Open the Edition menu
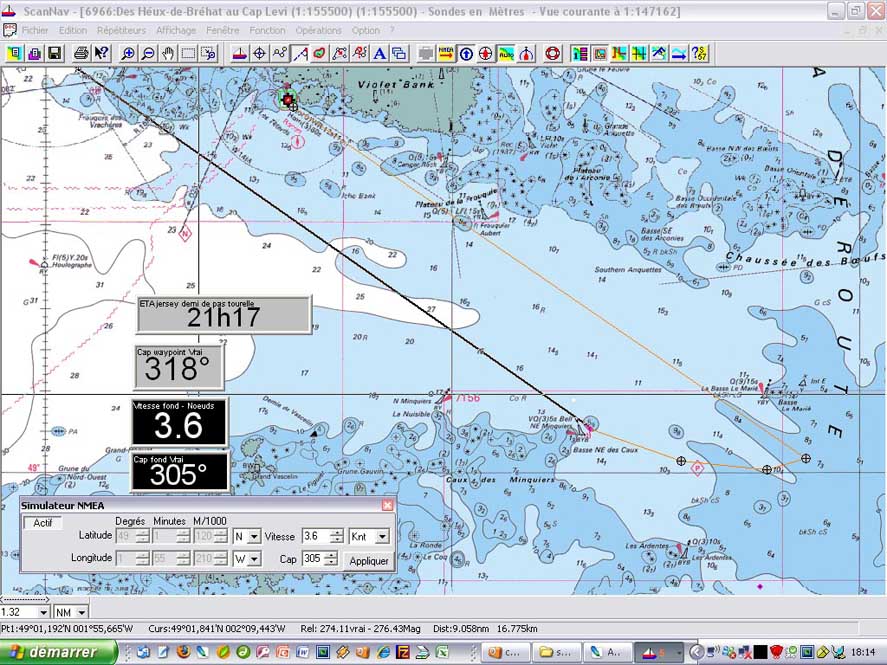The width and height of the screenshot is (887, 665). (x=73, y=31)
